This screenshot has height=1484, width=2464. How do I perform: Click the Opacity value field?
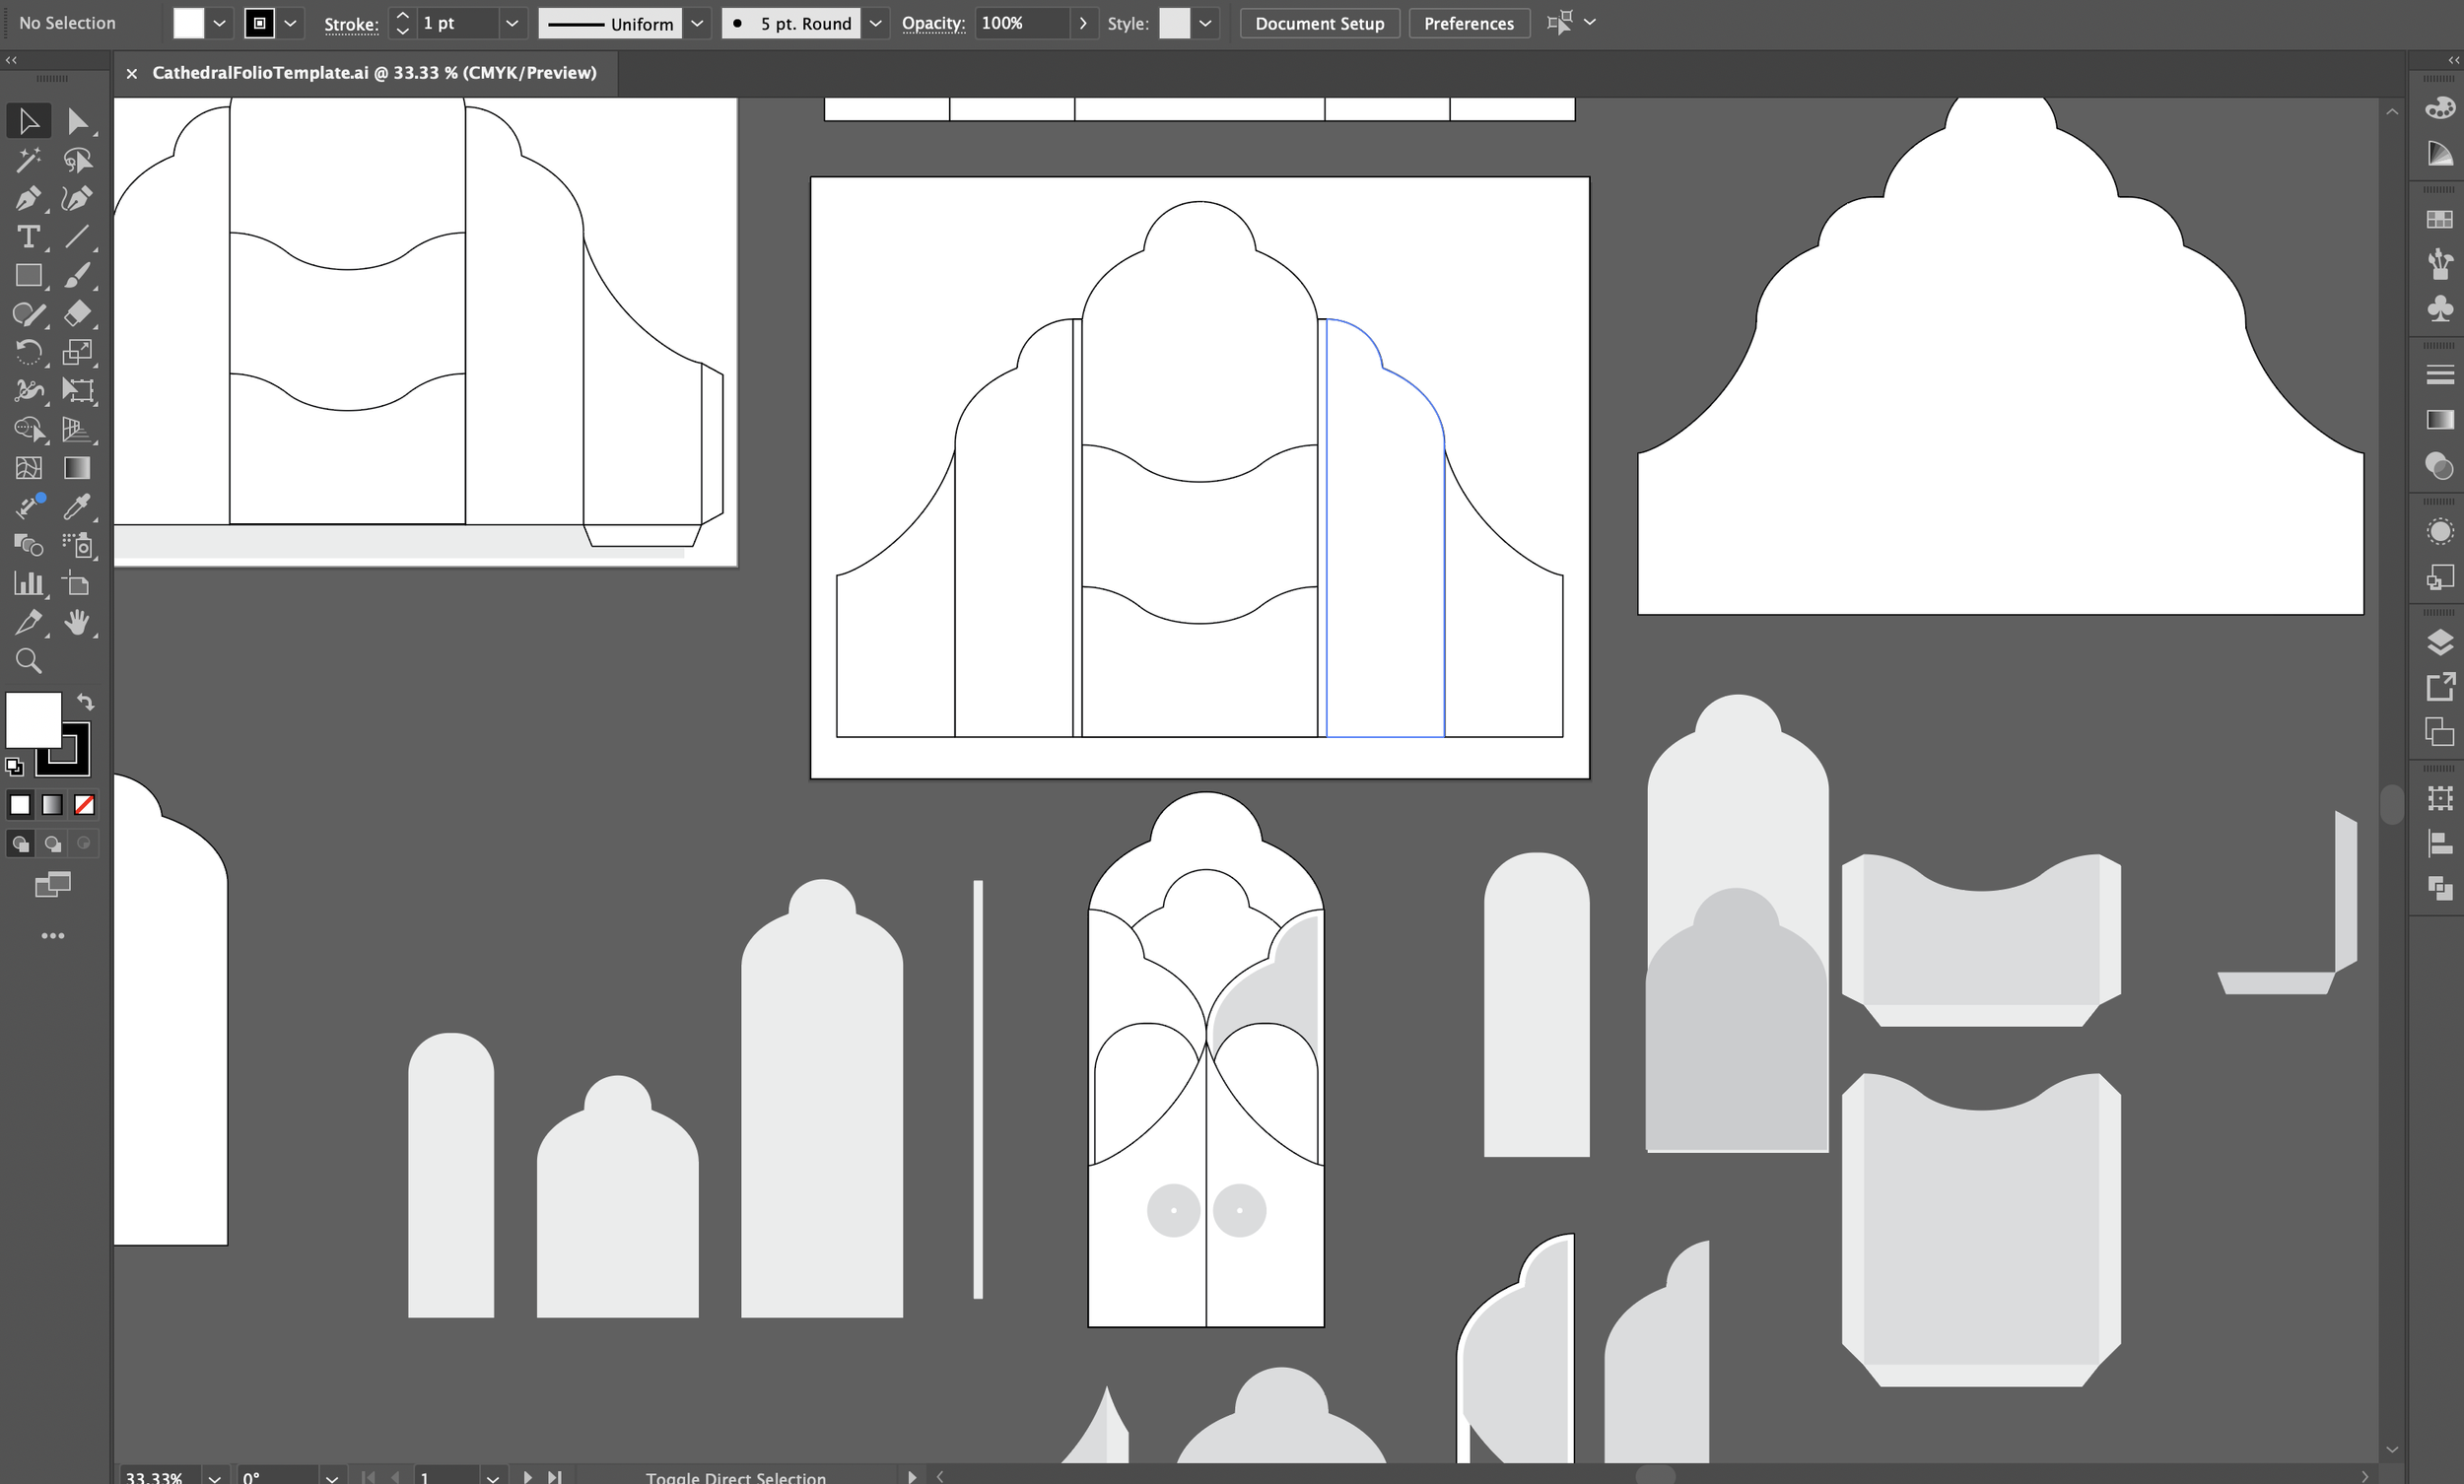1020,23
